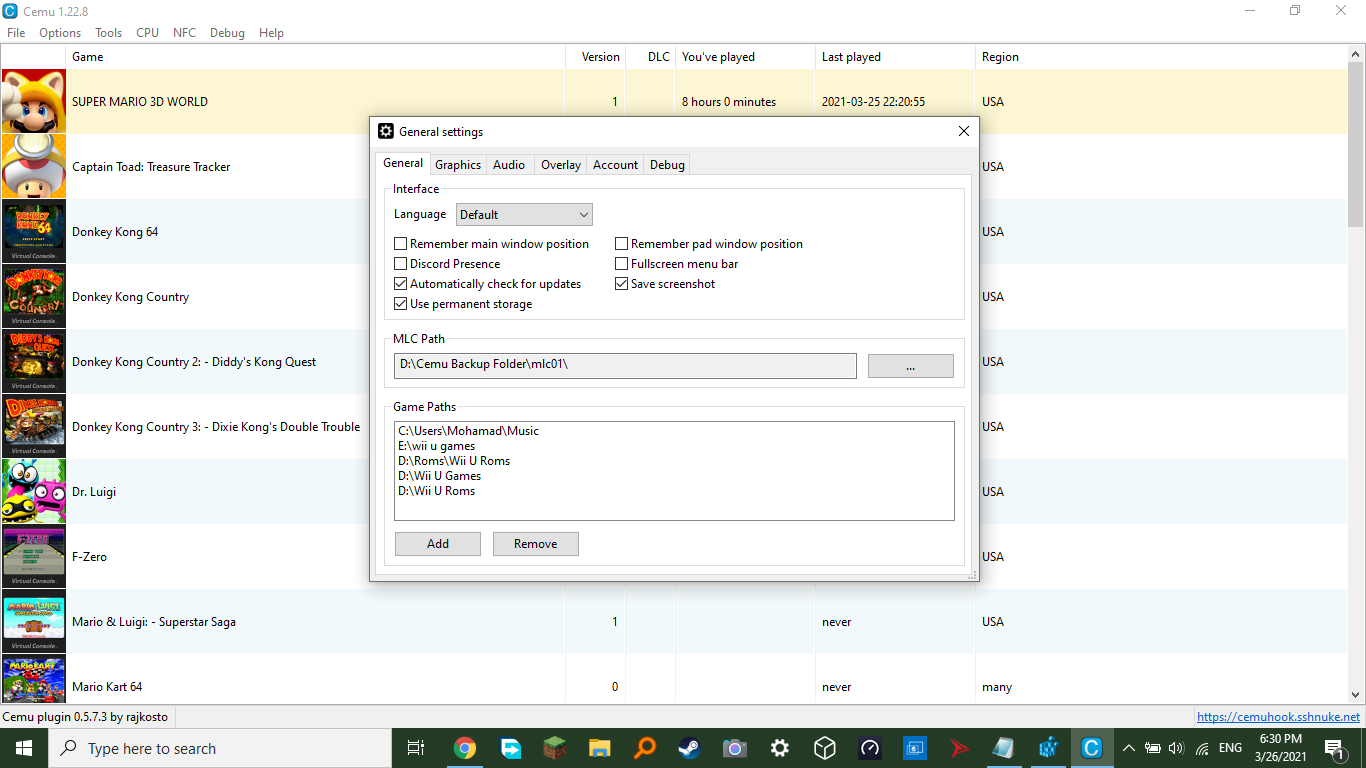The image size is (1366, 768).
Task: Open the NFC menu
Action: pos(184,33)
